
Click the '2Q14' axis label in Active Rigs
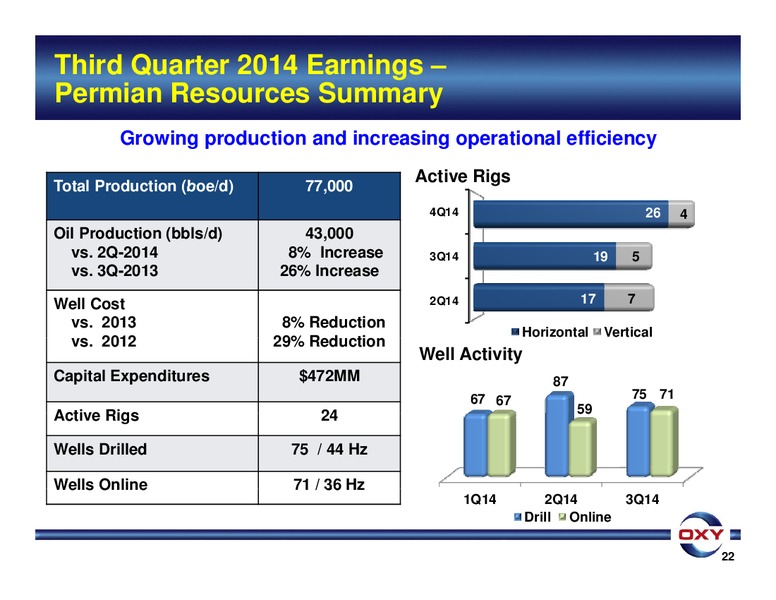pos(444,301)
